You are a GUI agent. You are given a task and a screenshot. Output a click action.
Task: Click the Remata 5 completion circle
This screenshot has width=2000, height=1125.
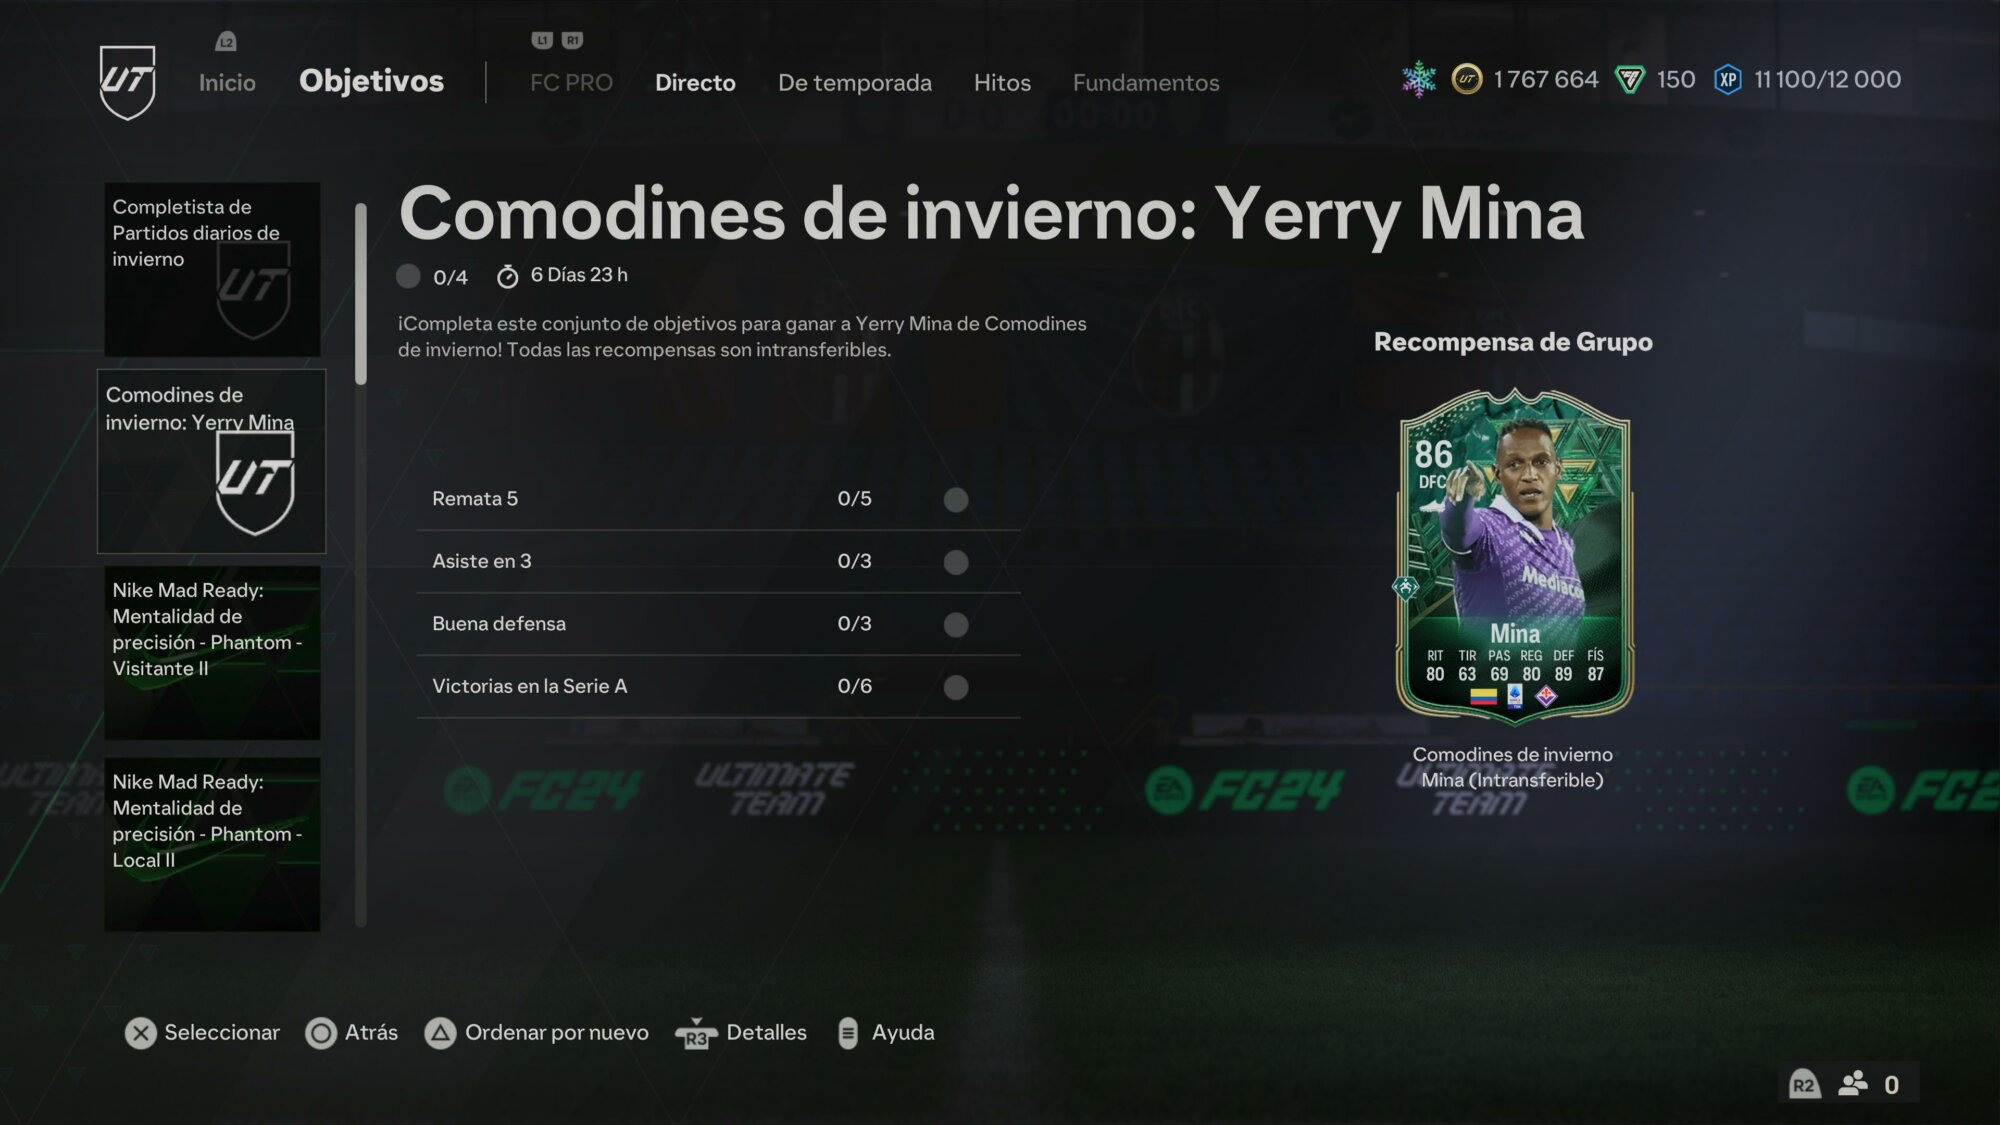(956, 499)
